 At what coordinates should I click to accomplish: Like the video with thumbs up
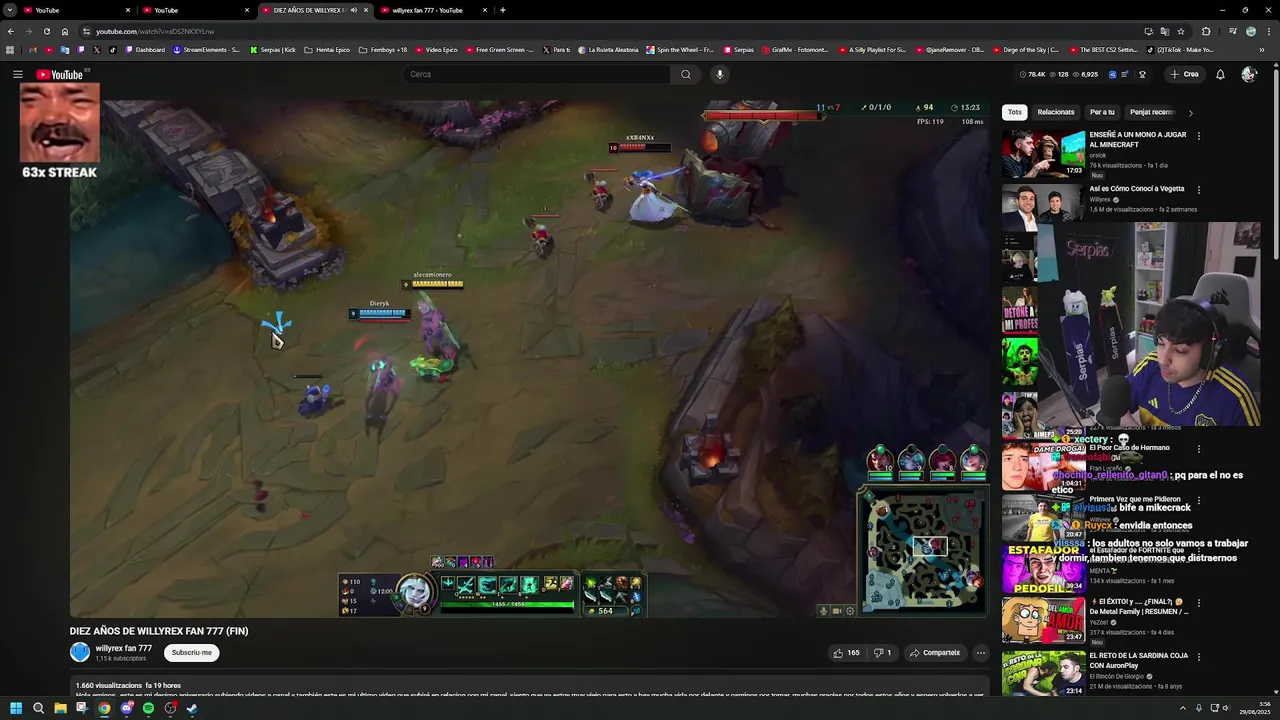click(846, 653)
